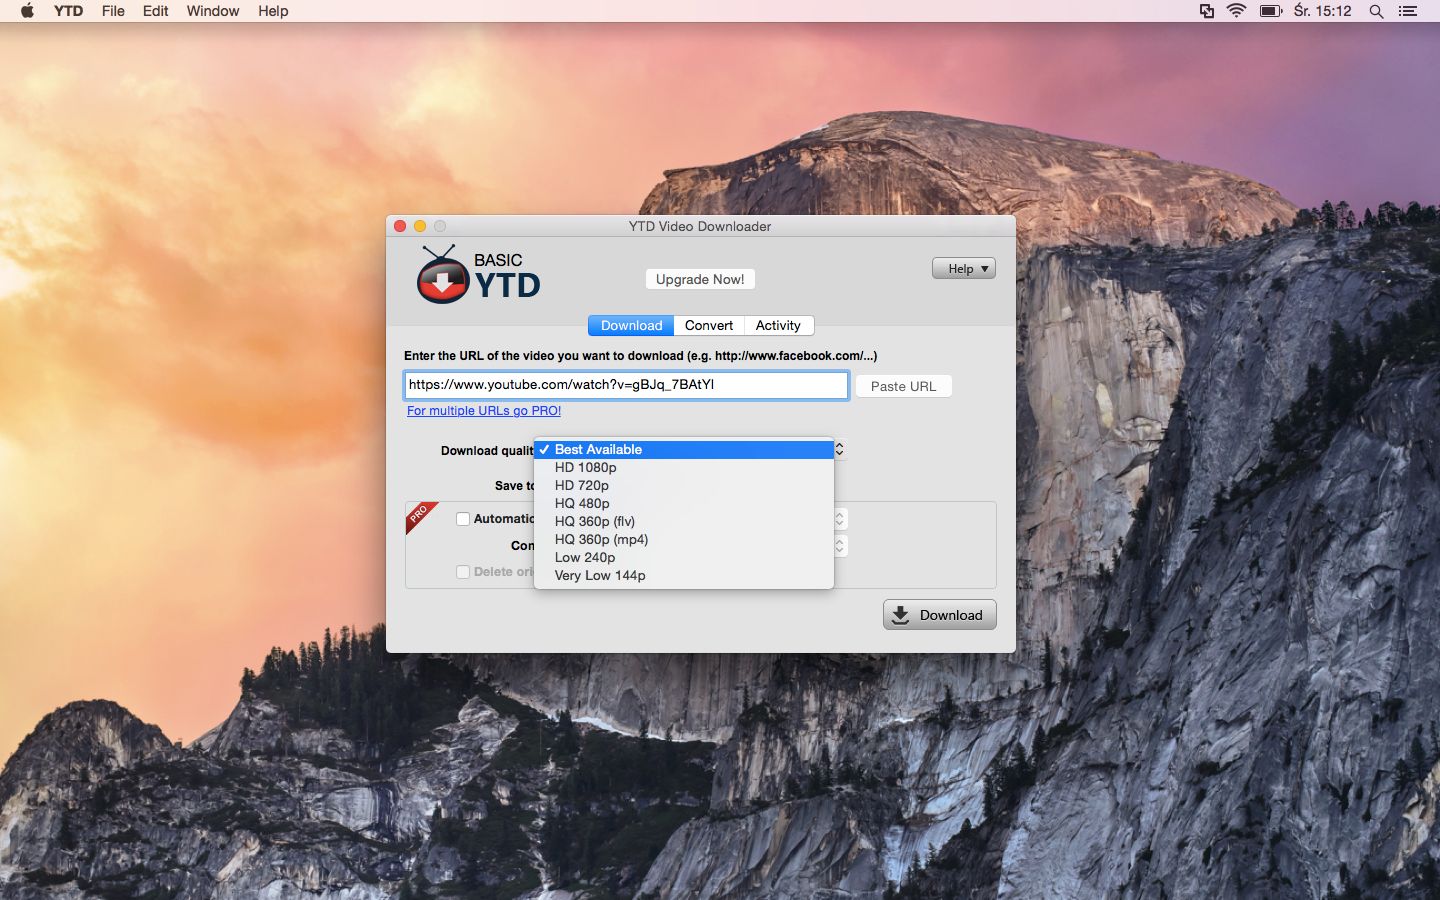Click the battery status icon
This screenshot has width=1440, height=900.
click(x=1271, y=11)
